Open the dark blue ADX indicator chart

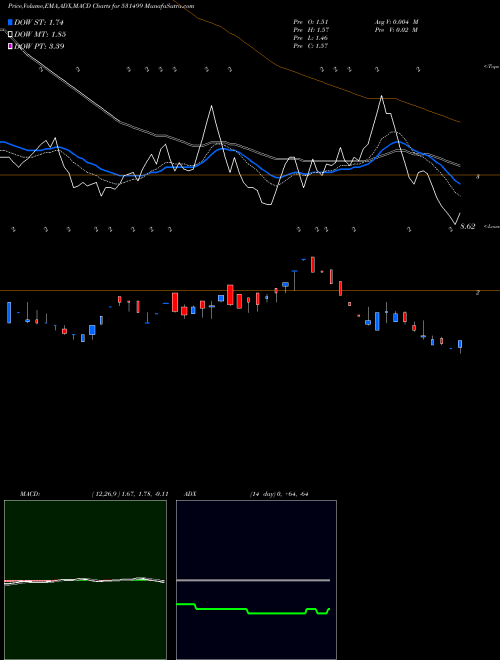pos(256,580)
